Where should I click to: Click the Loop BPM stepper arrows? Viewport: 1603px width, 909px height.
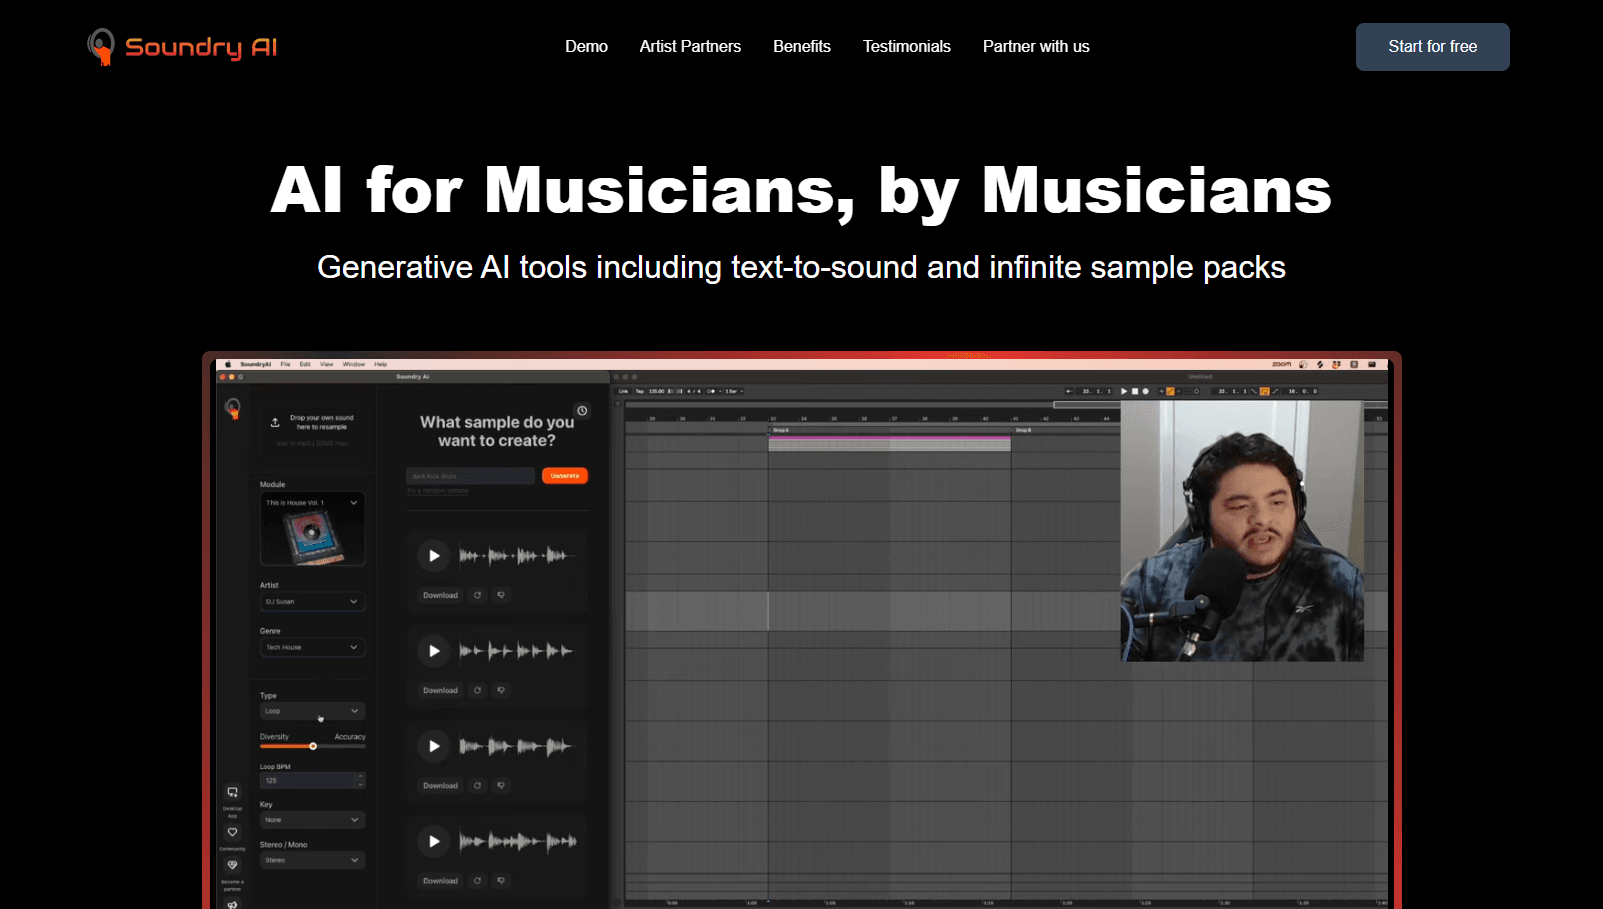(x=360, y=780)
